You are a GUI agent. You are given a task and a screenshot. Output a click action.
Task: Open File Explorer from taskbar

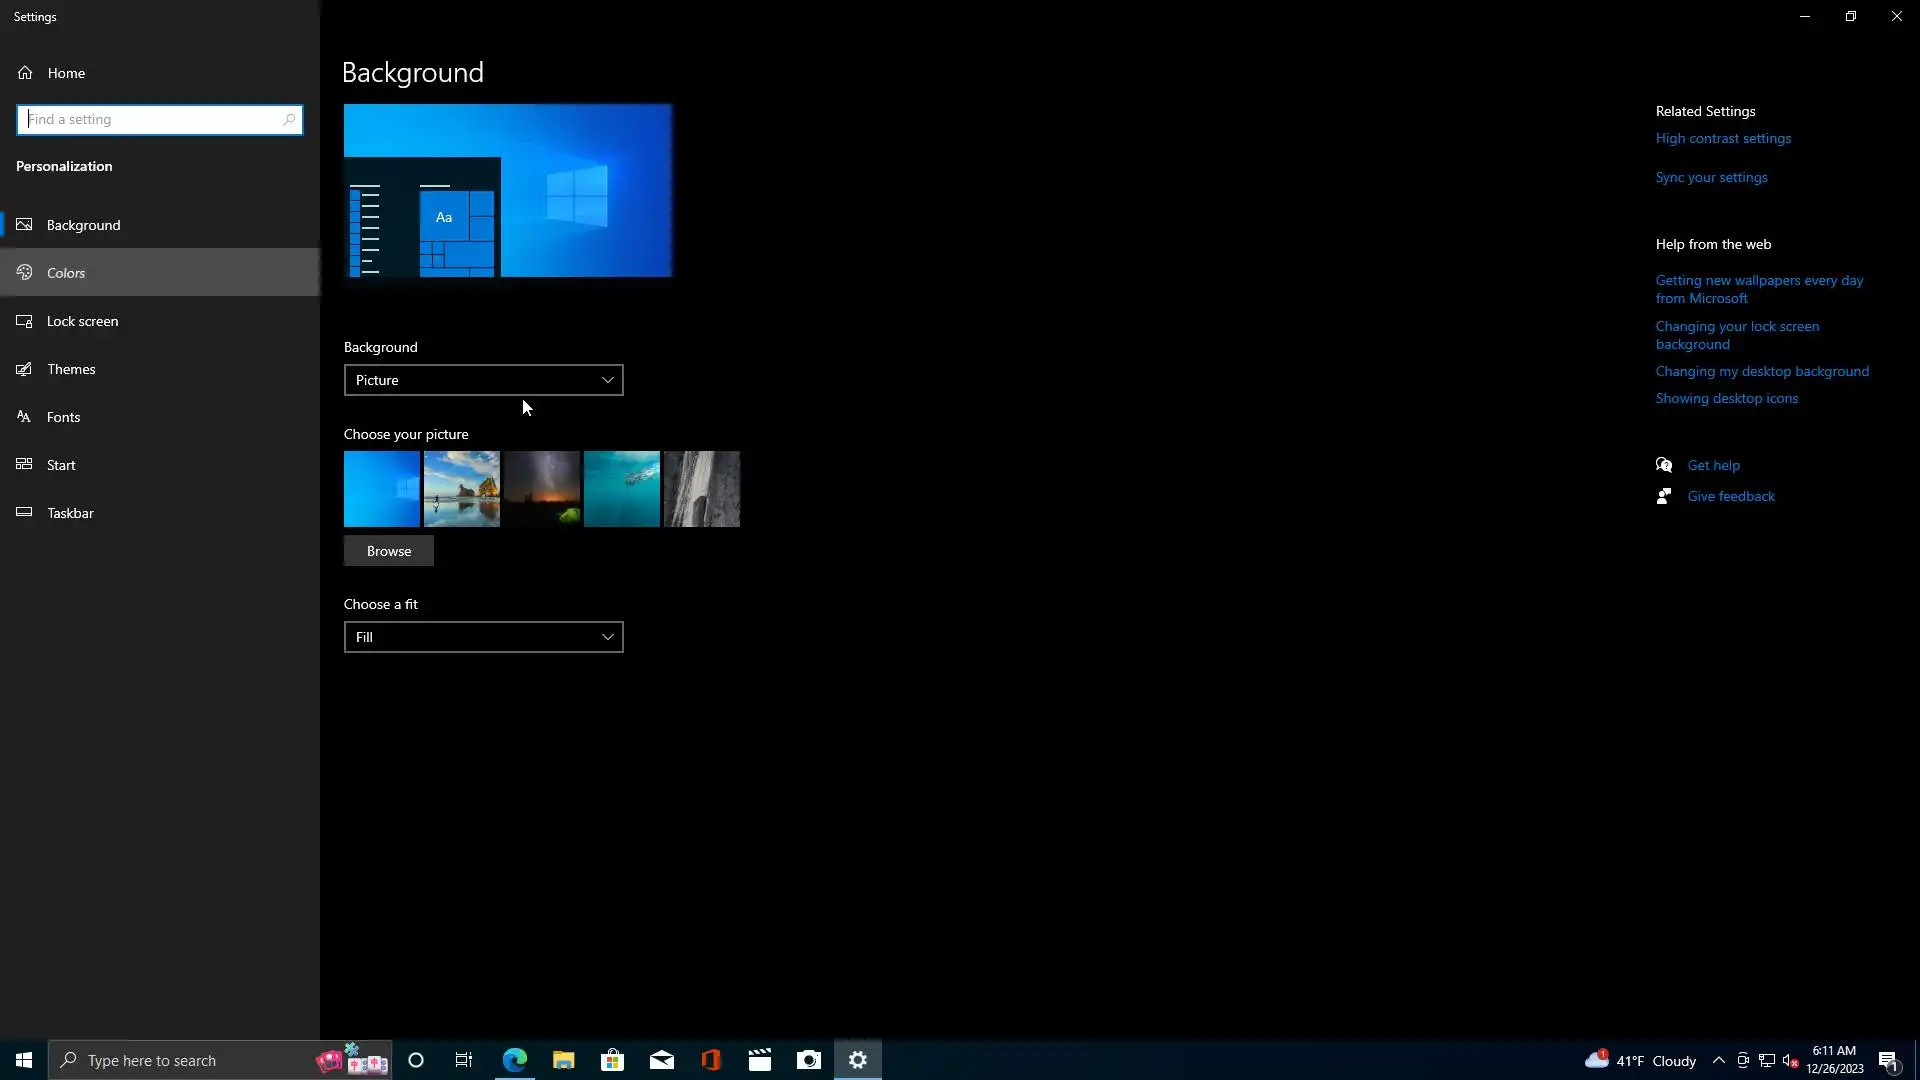click(564, 1060)
